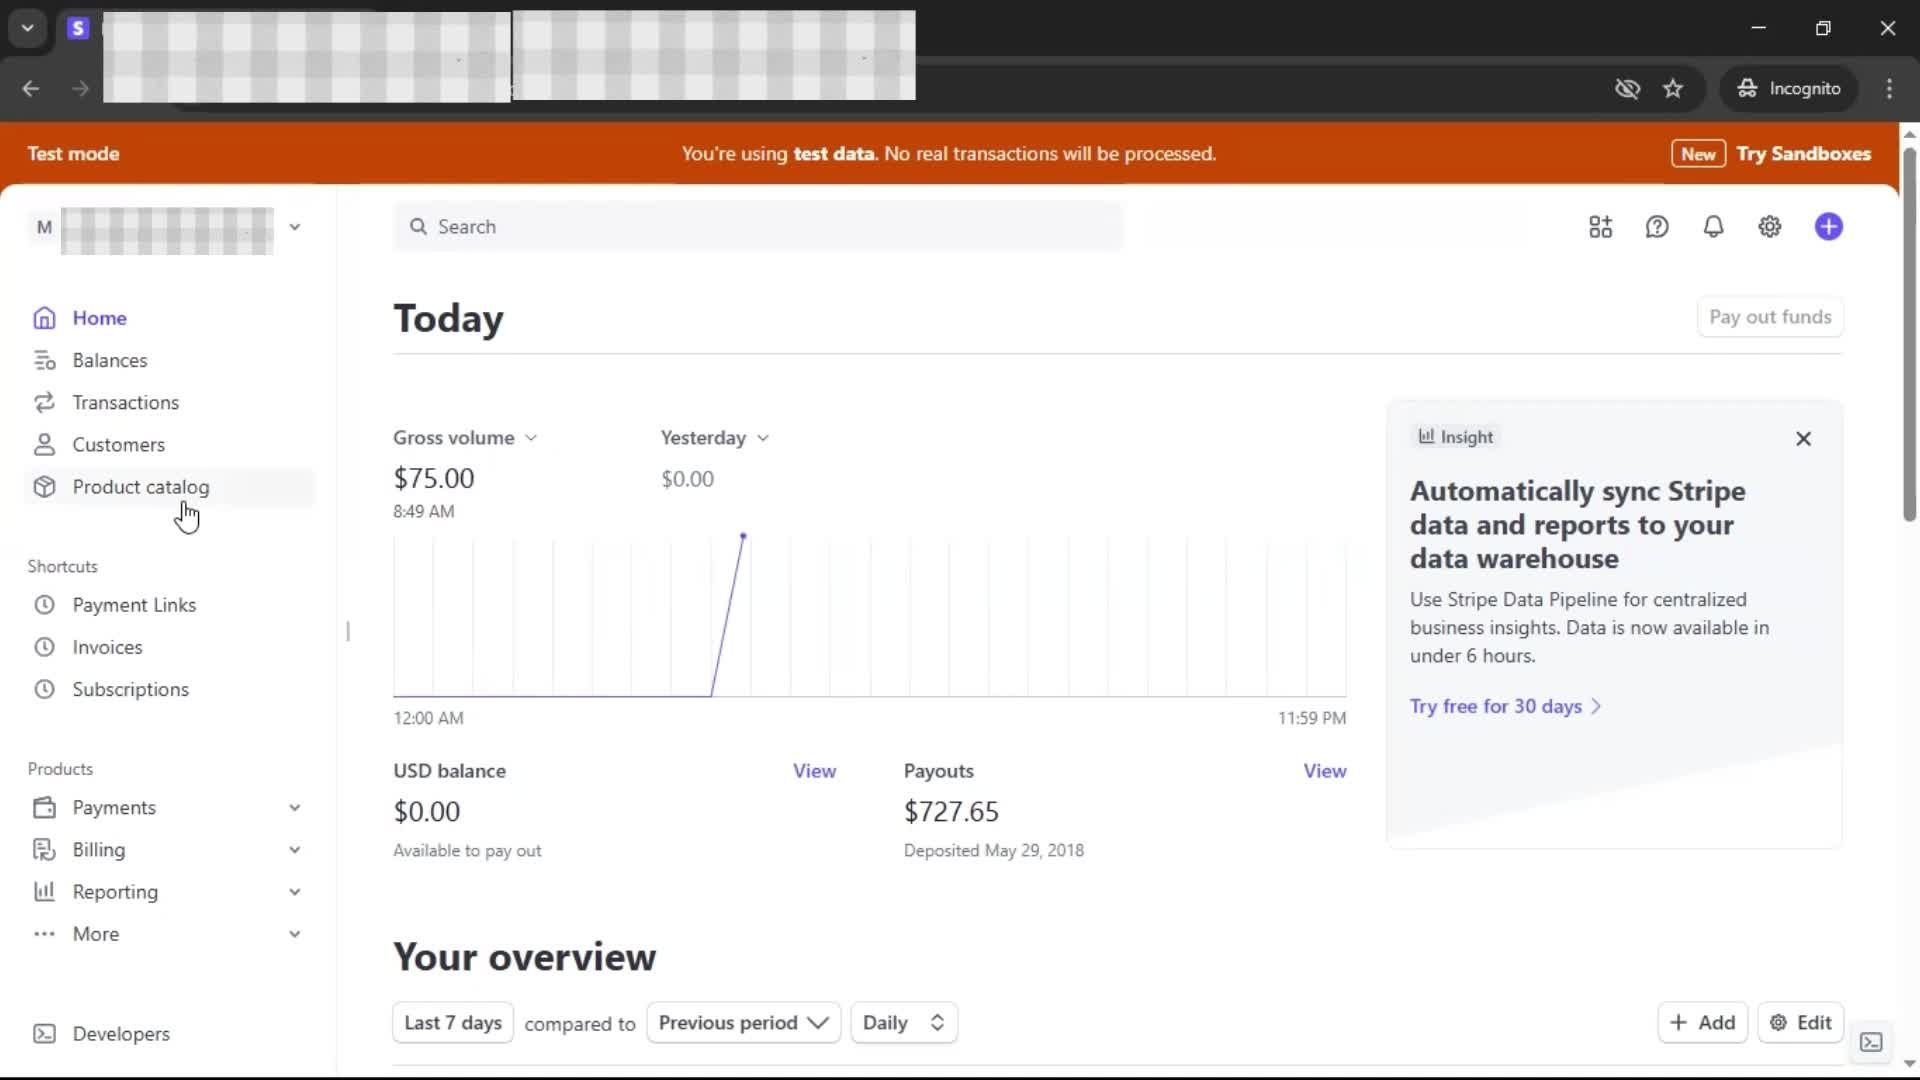Image resolution: width=1920 pixels, height=1080 pixels.
Task: Click the clock icon beside Payment Links
Action: click(x=44, y=605)
